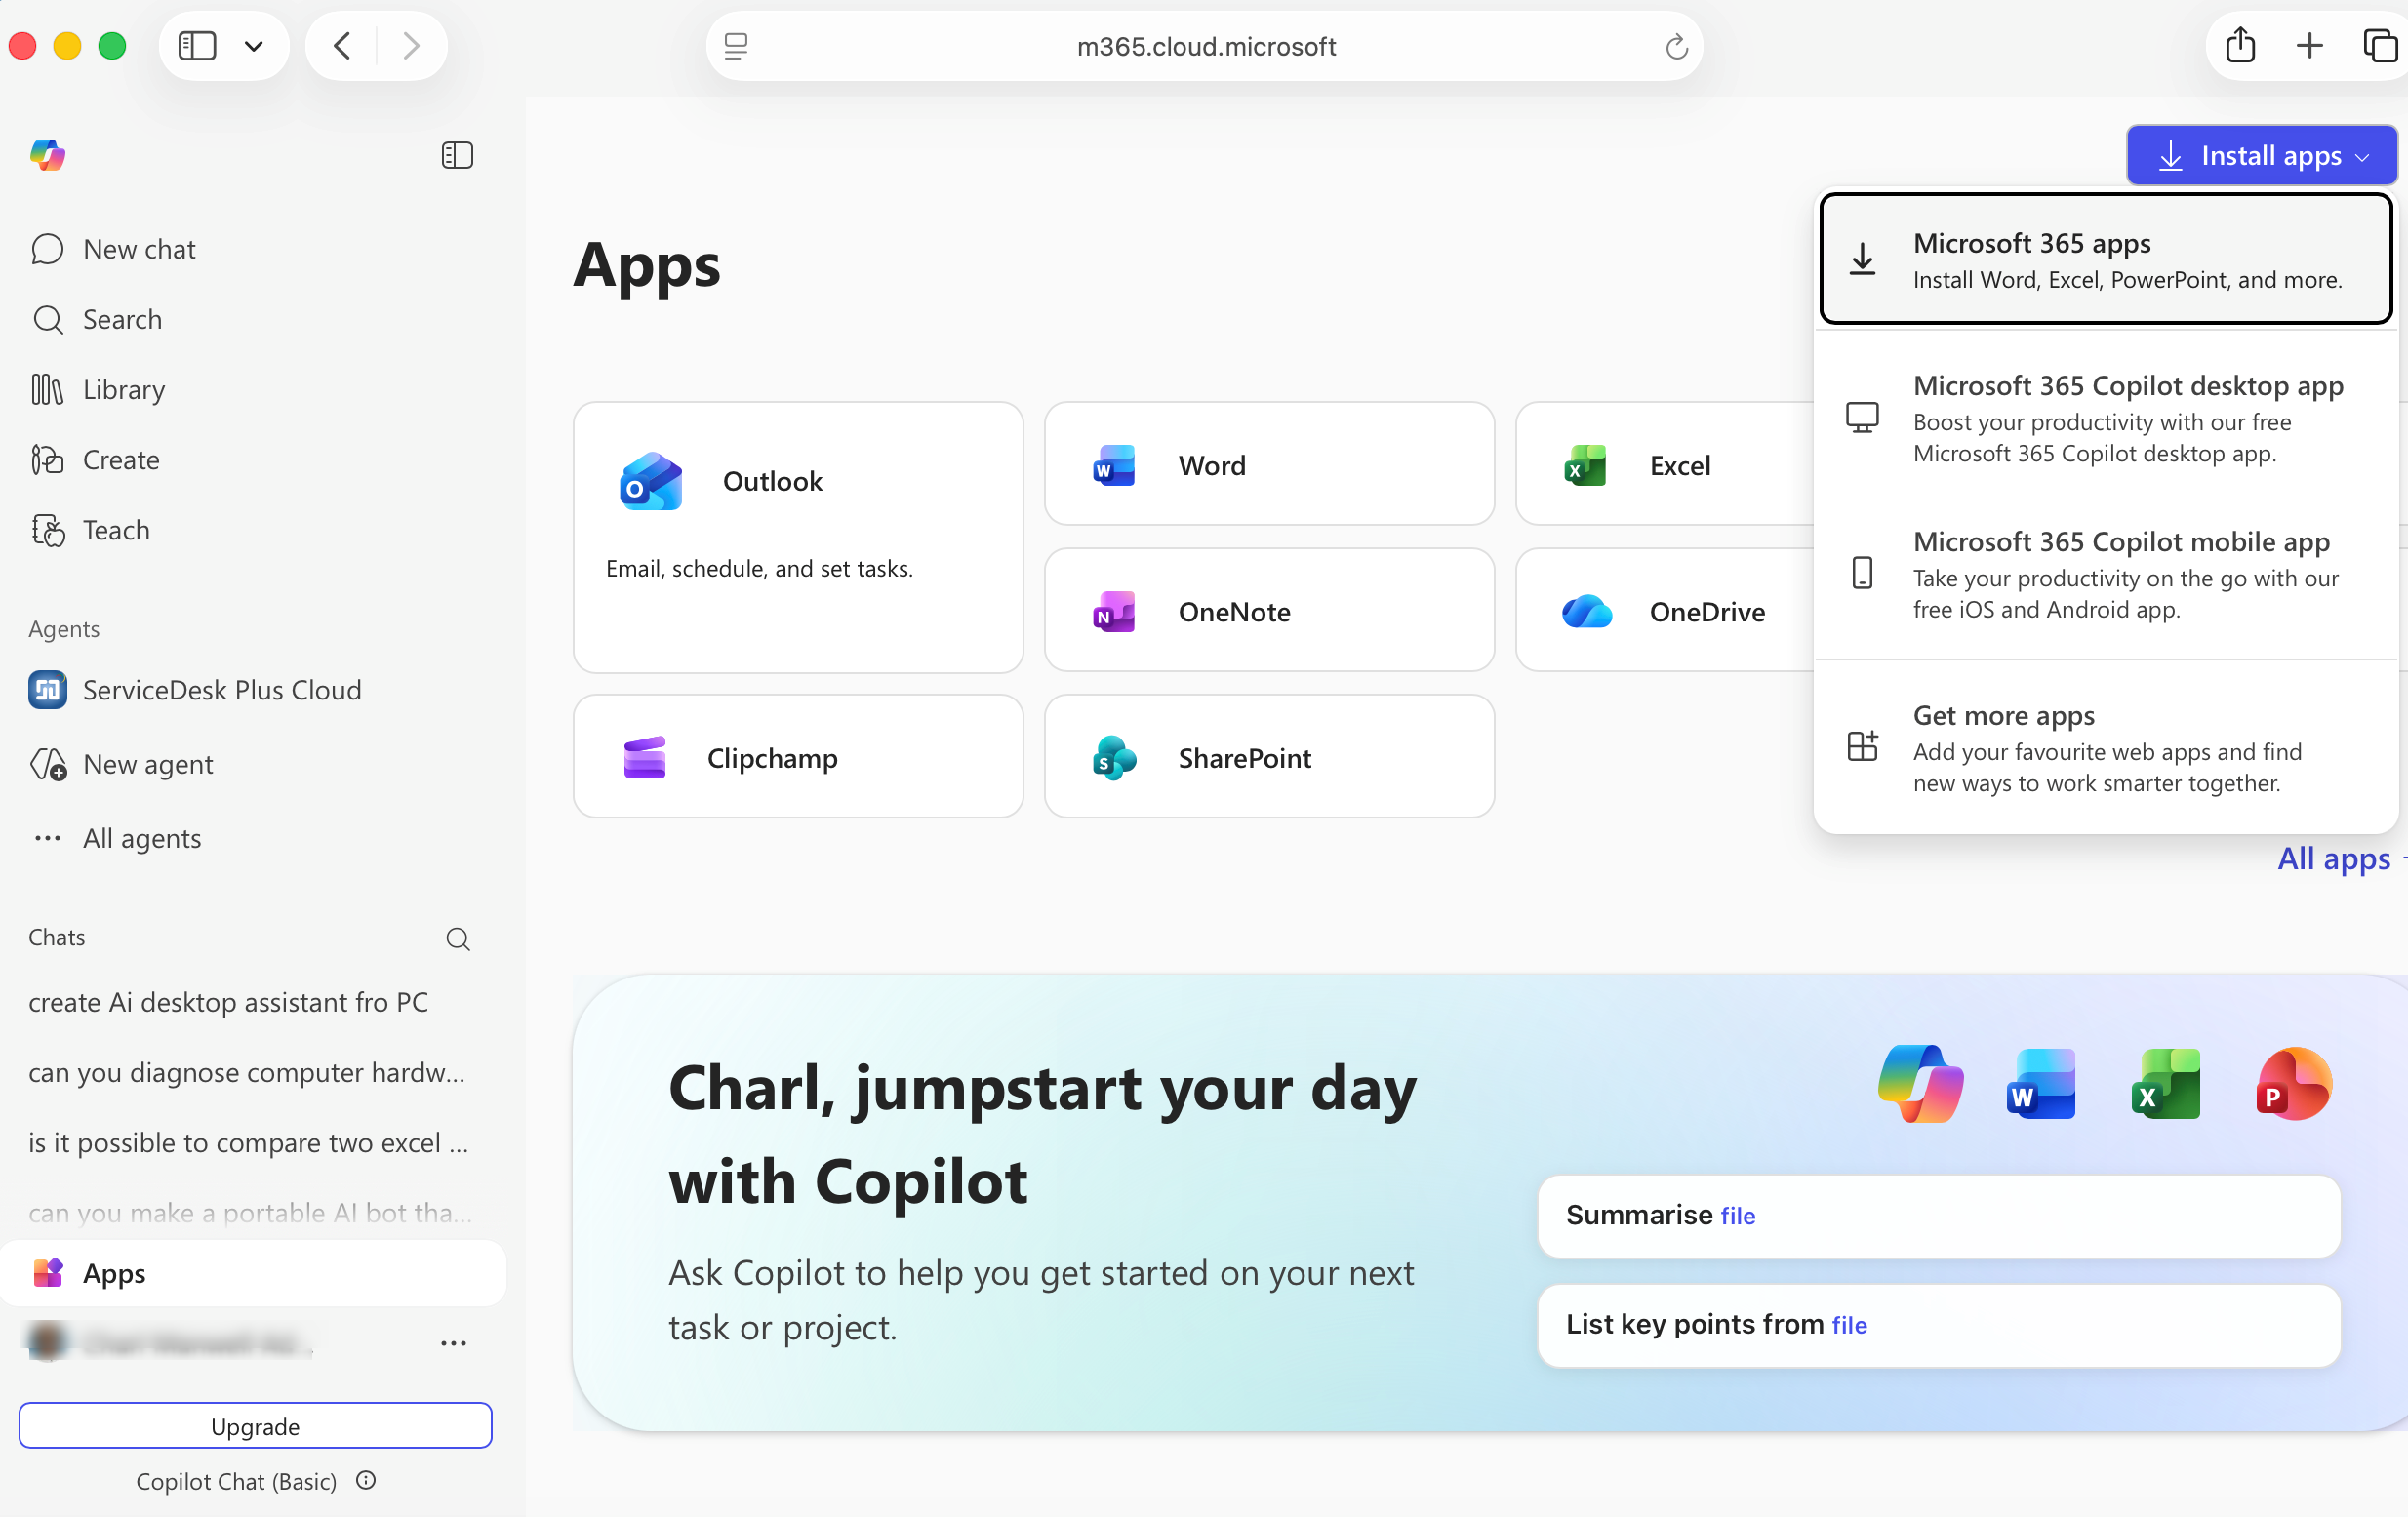The image size is (2408, 1517).
Task: Follow the All apps link
Action: [x=2334, y=858]
